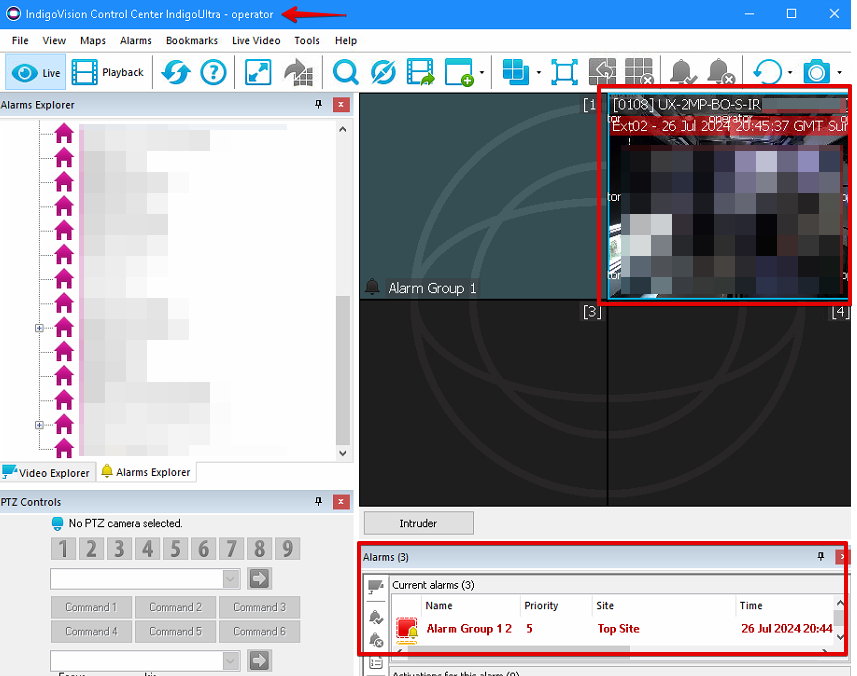Click the gray grid with arrow icon
Image resolution: width=857 pixels, height=676 pixels.
(x=602, y=72)
